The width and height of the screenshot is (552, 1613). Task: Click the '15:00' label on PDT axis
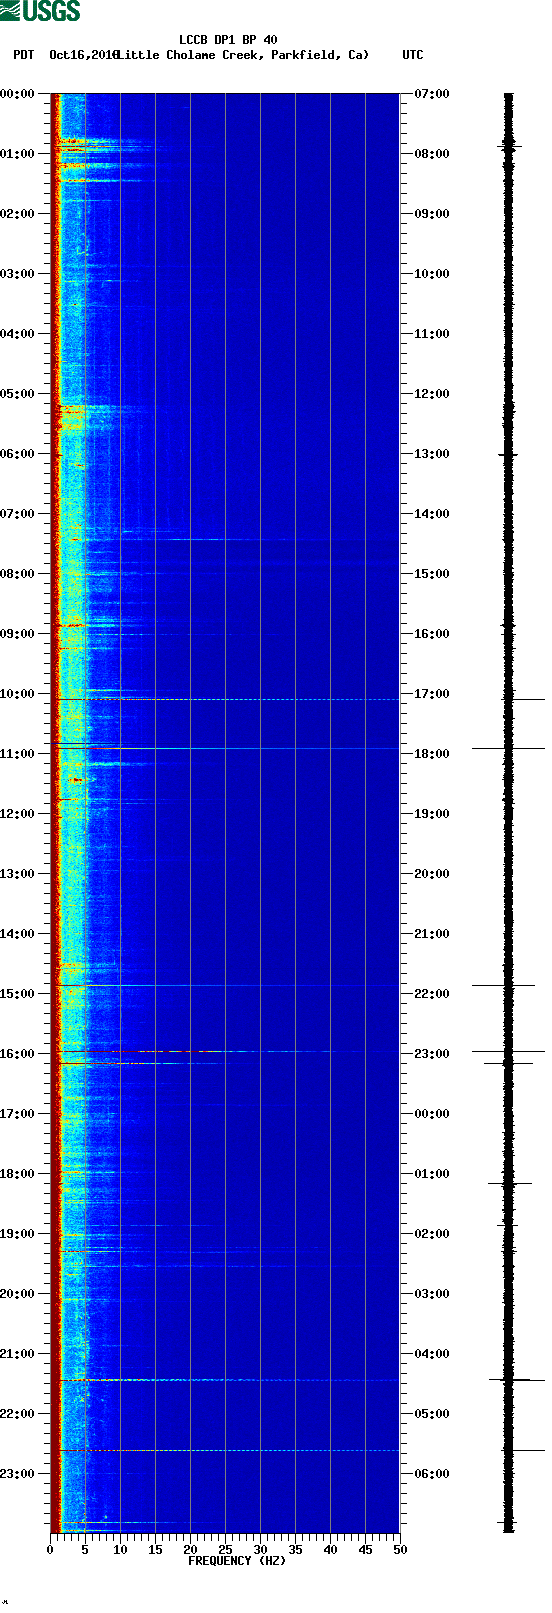coord(17,994)
